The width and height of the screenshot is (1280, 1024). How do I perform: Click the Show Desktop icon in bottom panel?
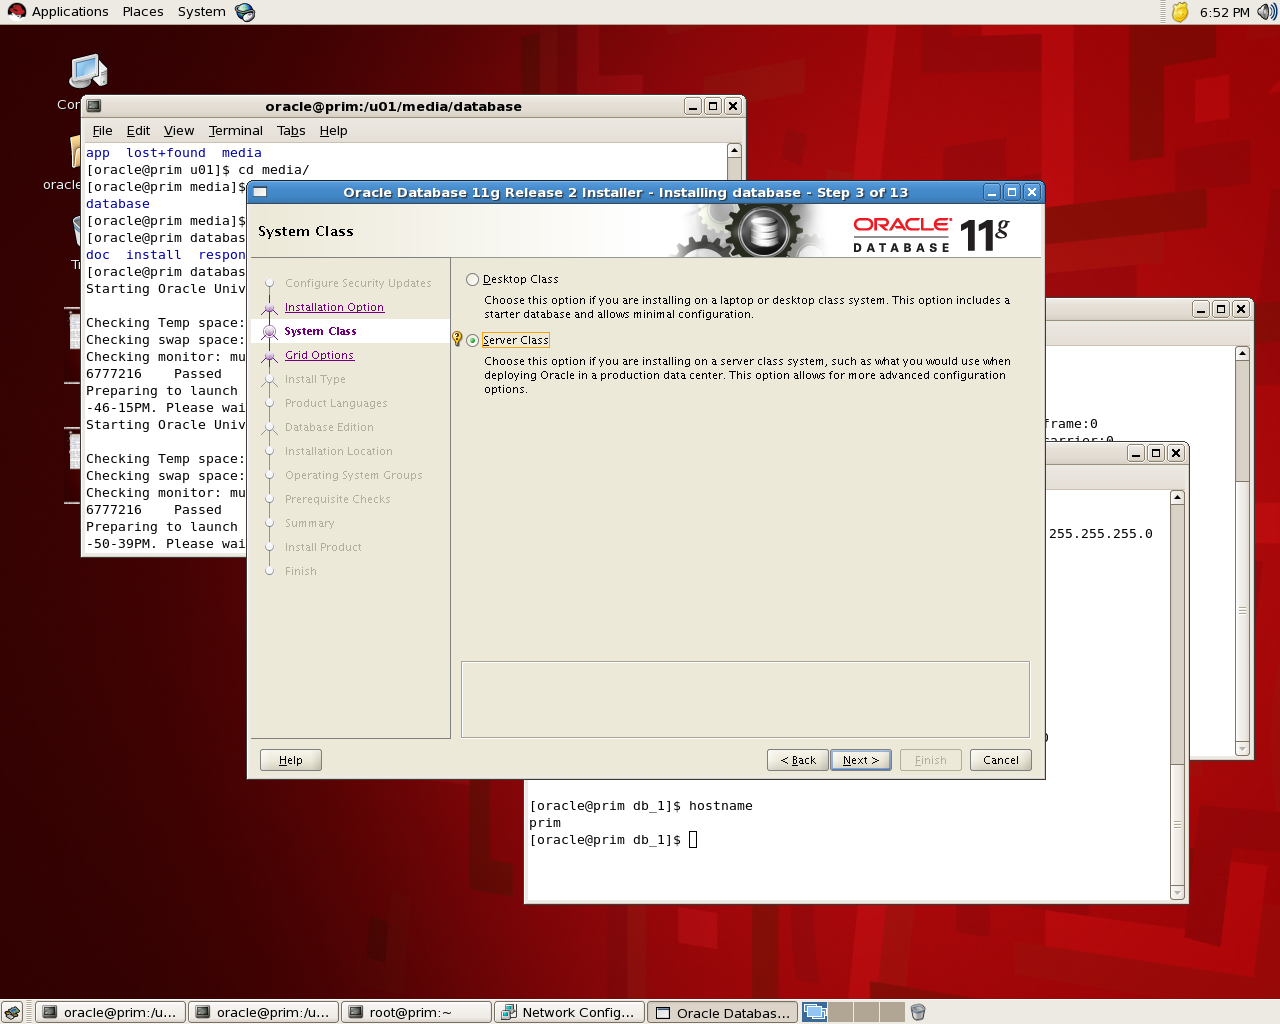tap(12, 1012)
